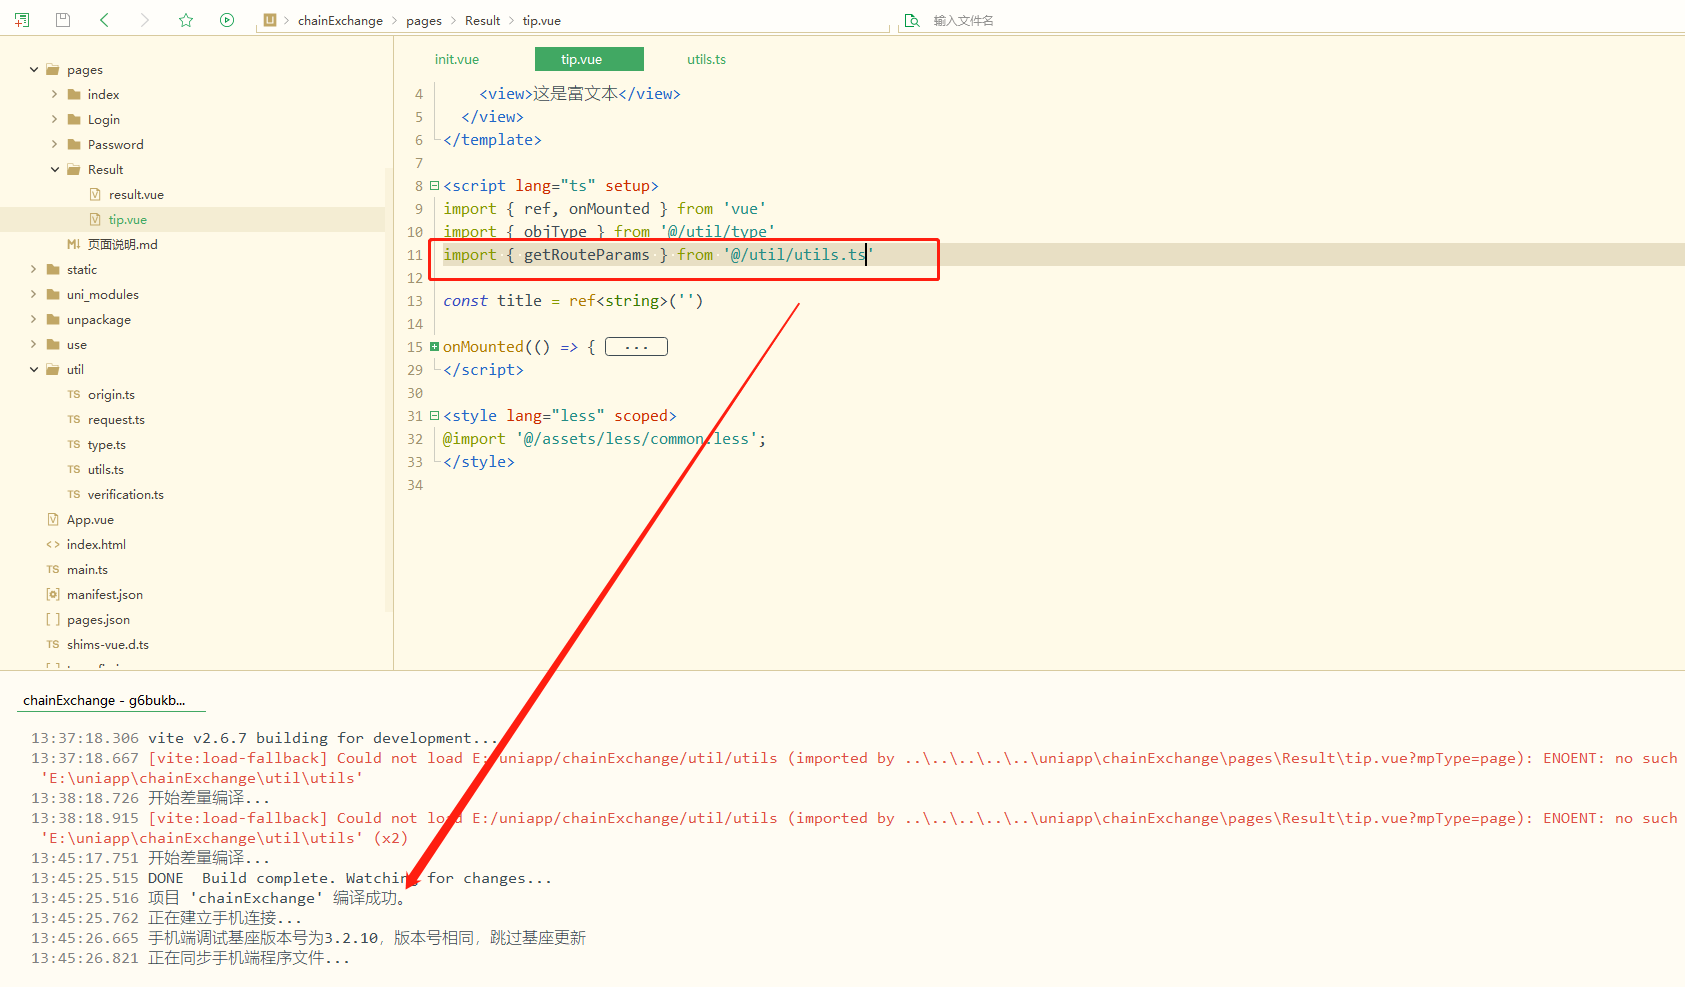
Task: Click the project icon in breadcrumb
Action: point(270,20)
